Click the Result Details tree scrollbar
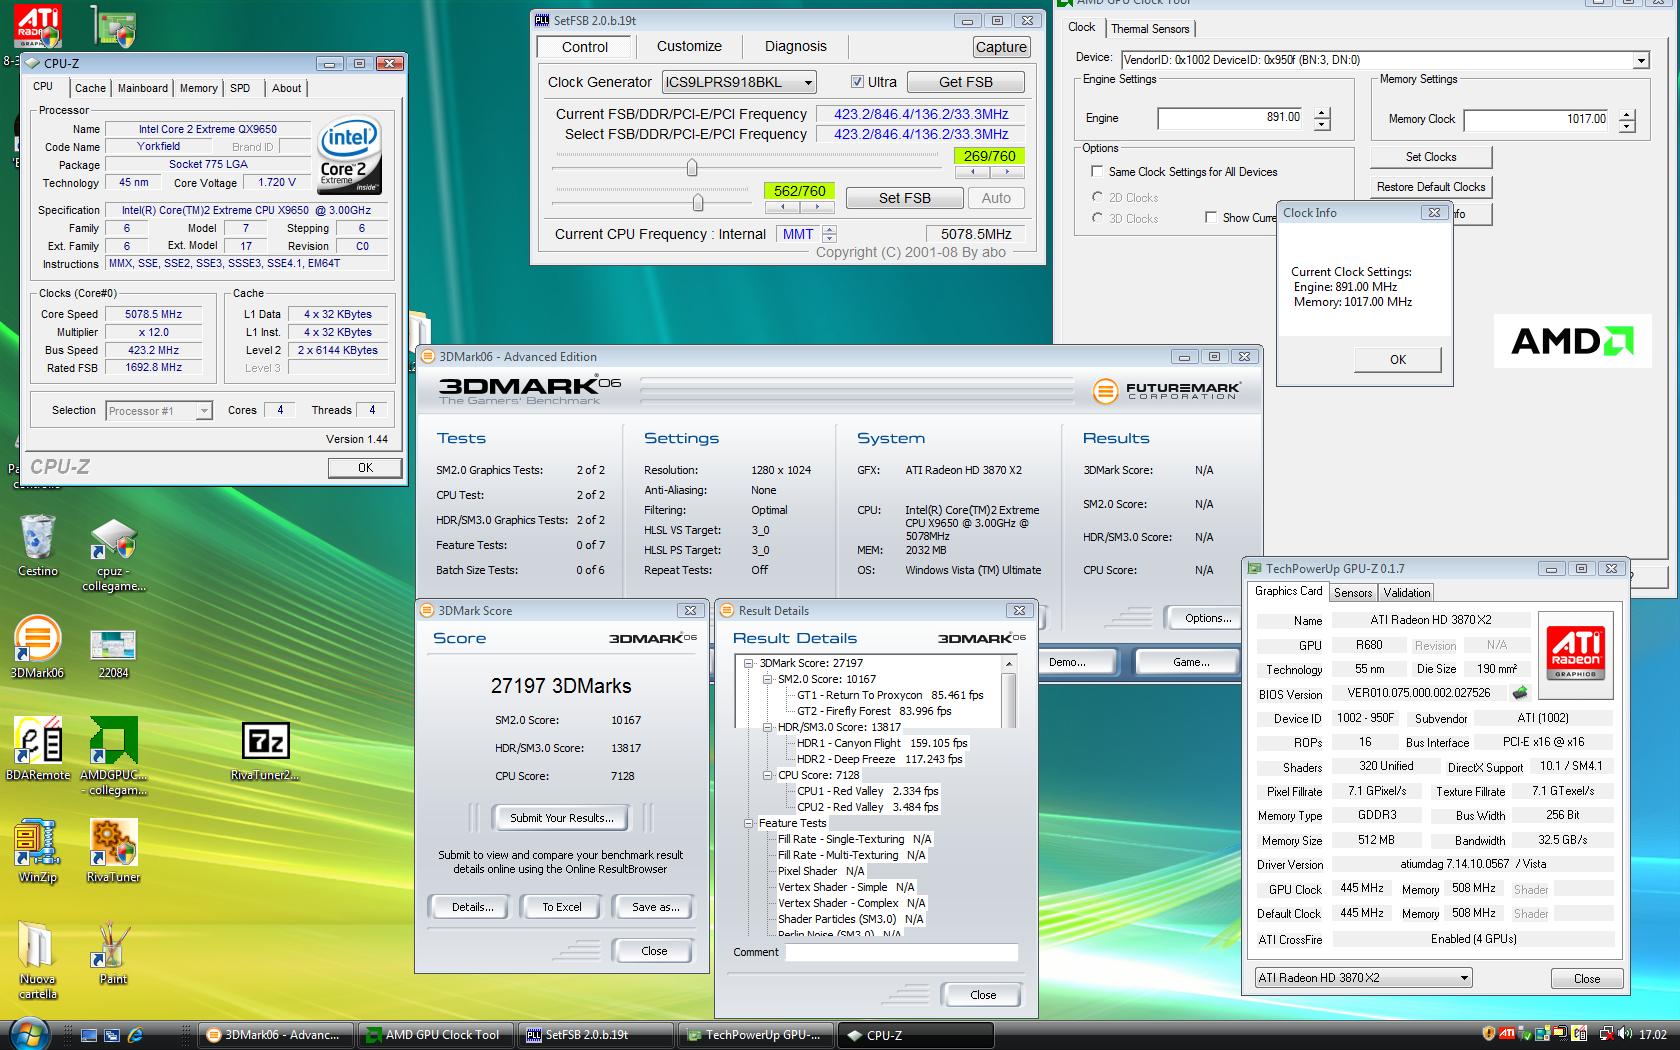This screenshot has width=1680, height=1050. (x=1009, y=693)
